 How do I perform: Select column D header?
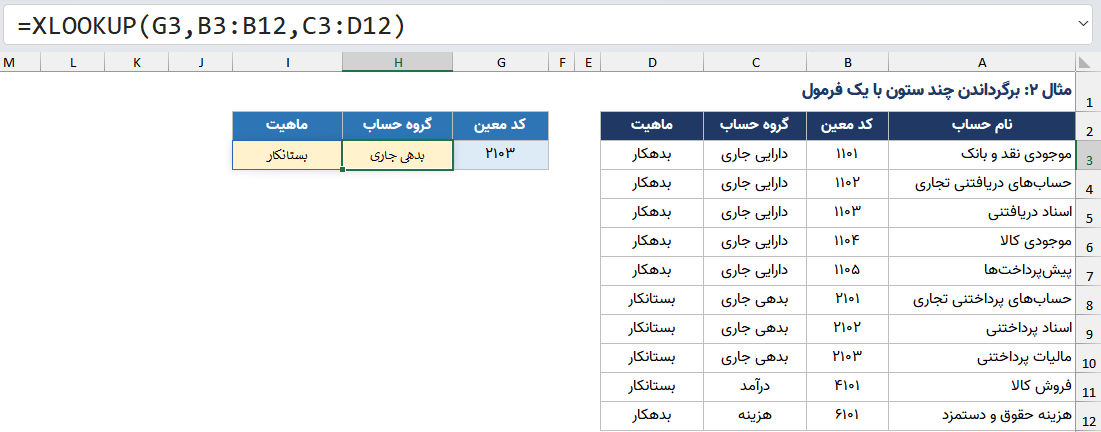coord(652,63)
